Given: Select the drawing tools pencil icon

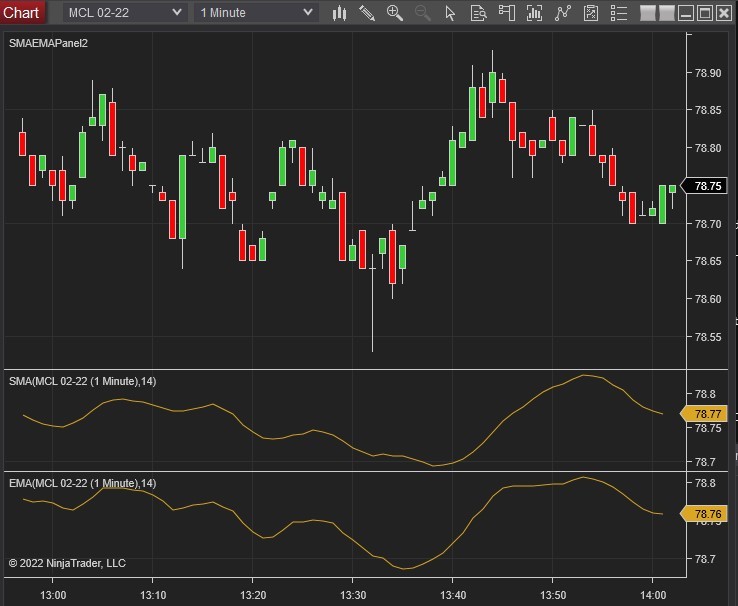Looking at the screenshot, I should point(367,13).
